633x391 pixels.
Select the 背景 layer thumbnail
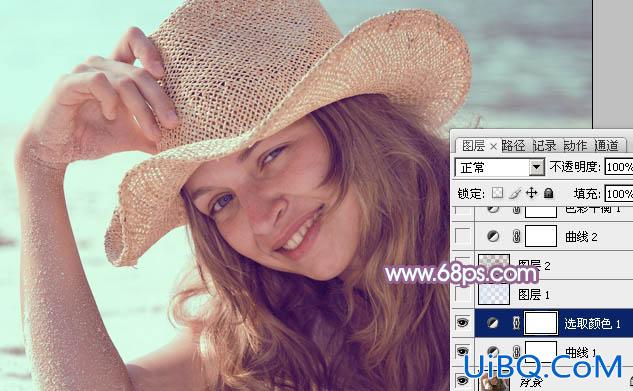click(x=494, y=381)
